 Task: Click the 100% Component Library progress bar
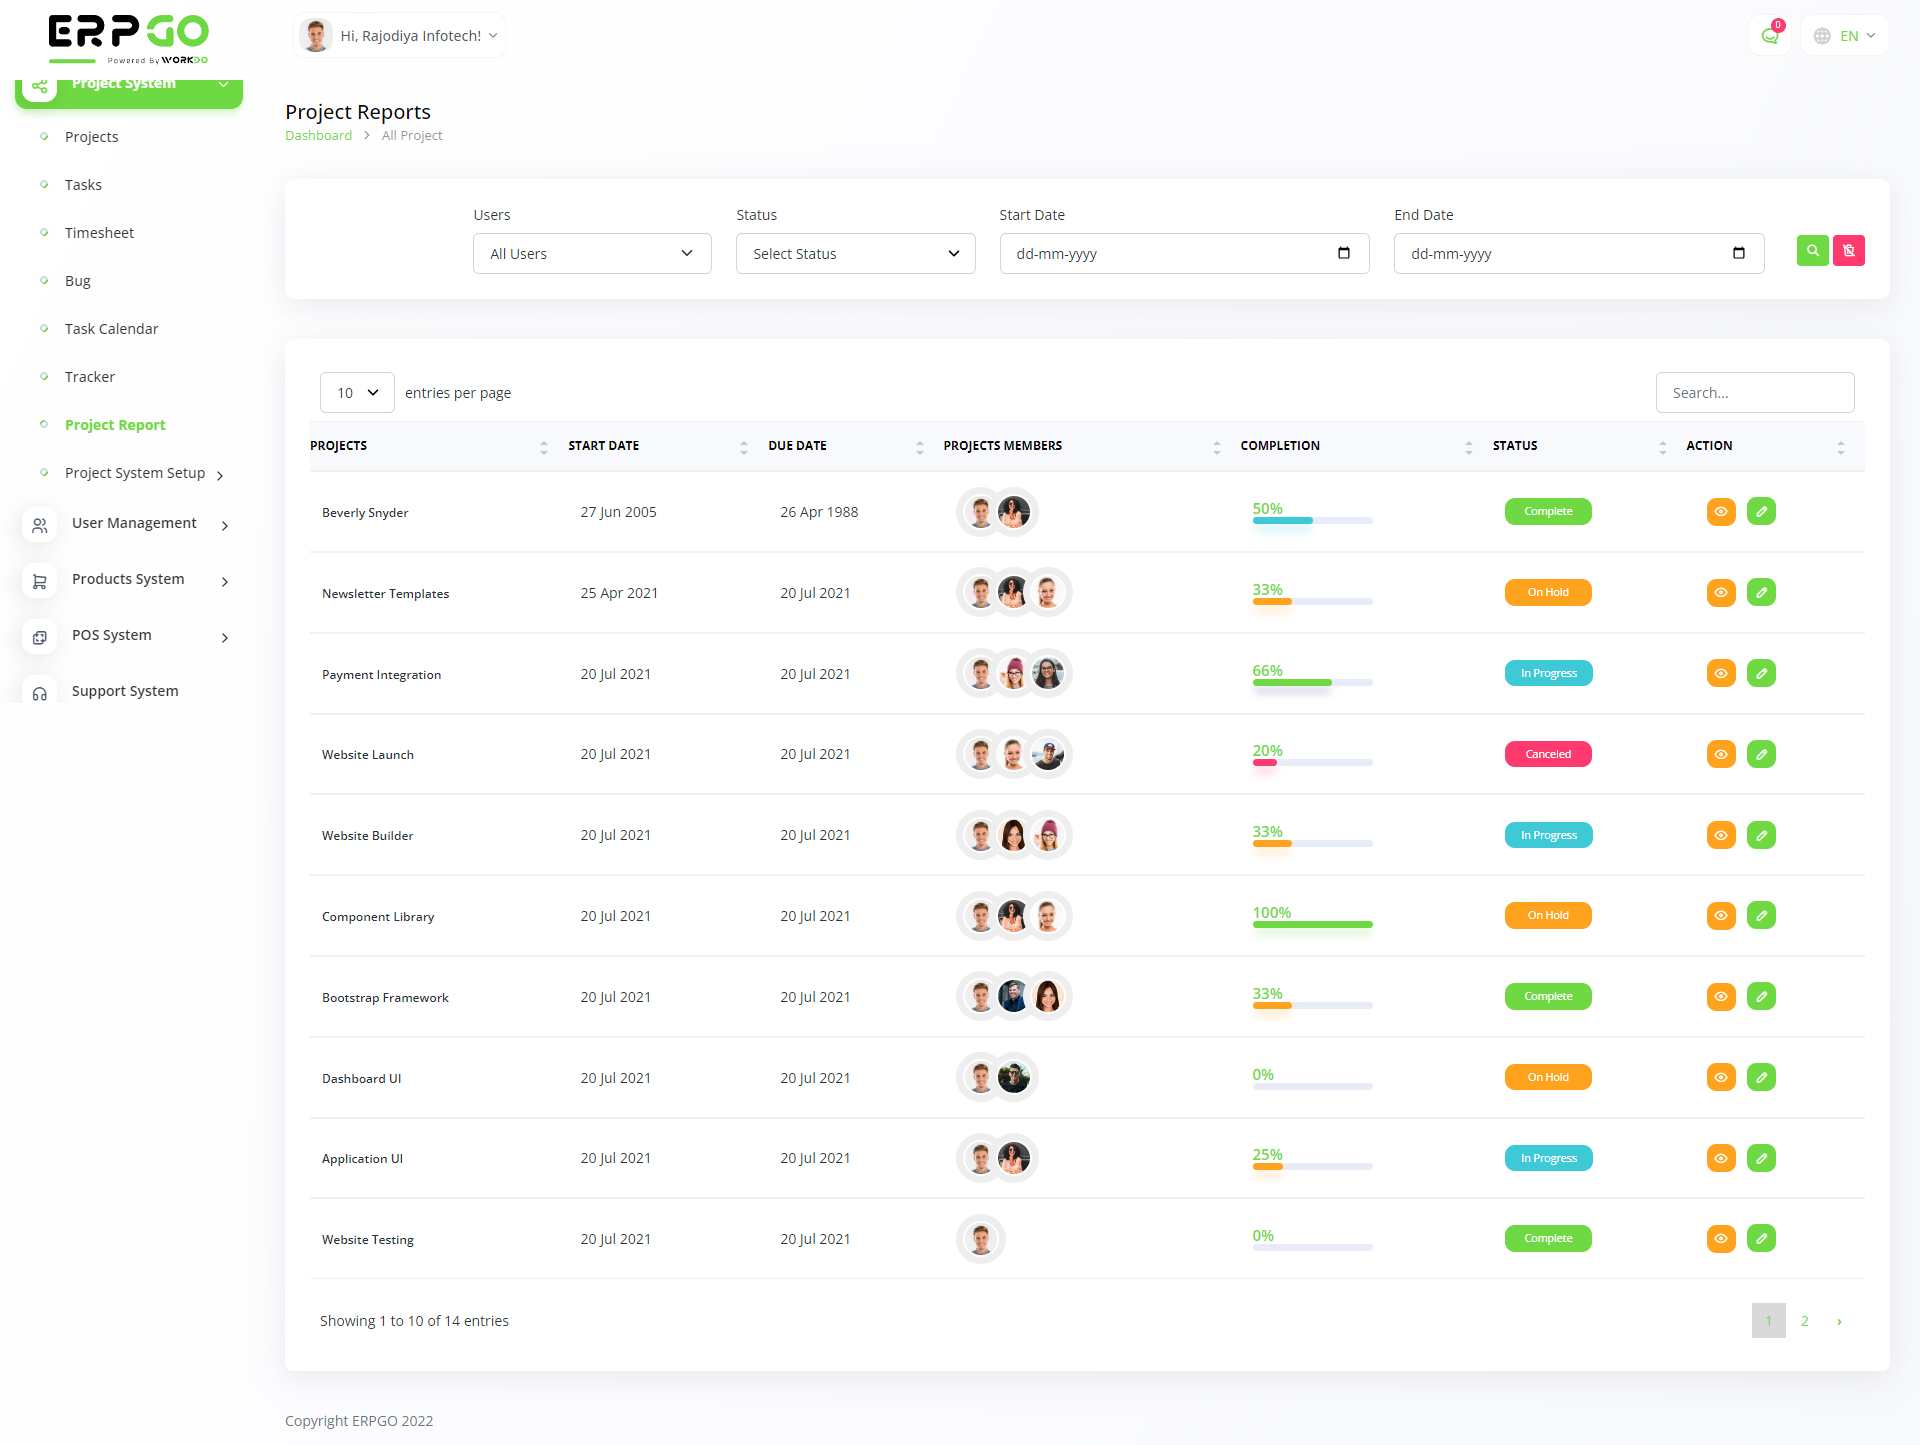point(1312,924)
